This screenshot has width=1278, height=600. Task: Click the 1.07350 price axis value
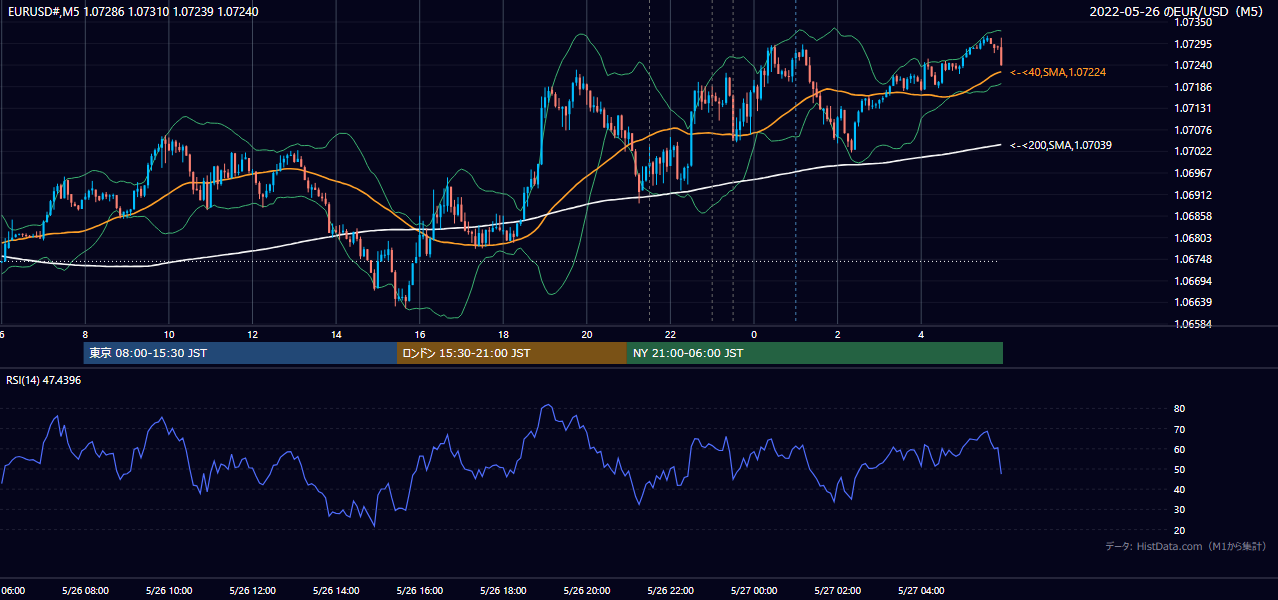pyautogui.click(x=1193, y=22)
